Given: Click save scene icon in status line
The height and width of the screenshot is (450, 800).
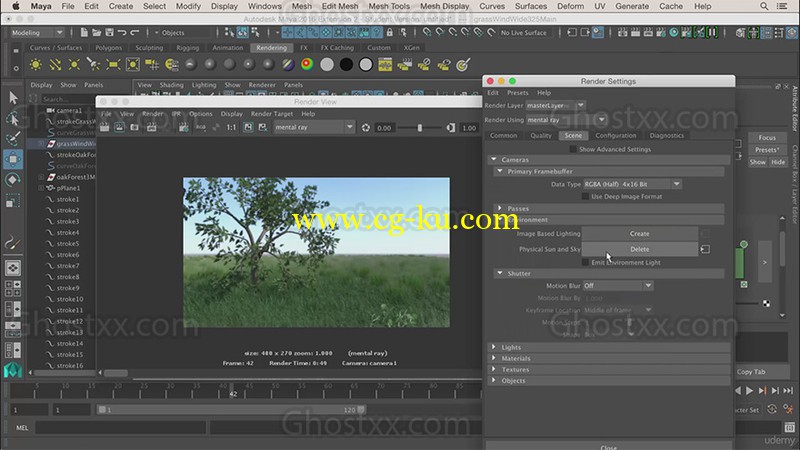Looking at the screenshot, I should coord(109,33).
